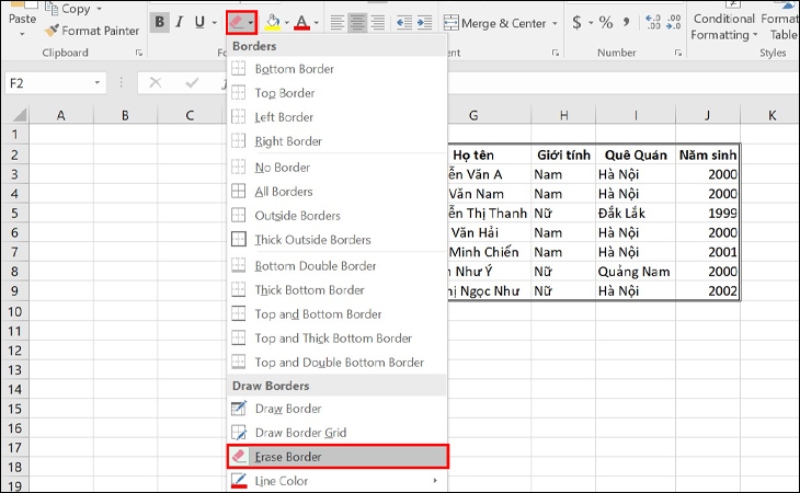Apply Percent Style format
The height and width of the screenshot is (493, 800).
606,22
